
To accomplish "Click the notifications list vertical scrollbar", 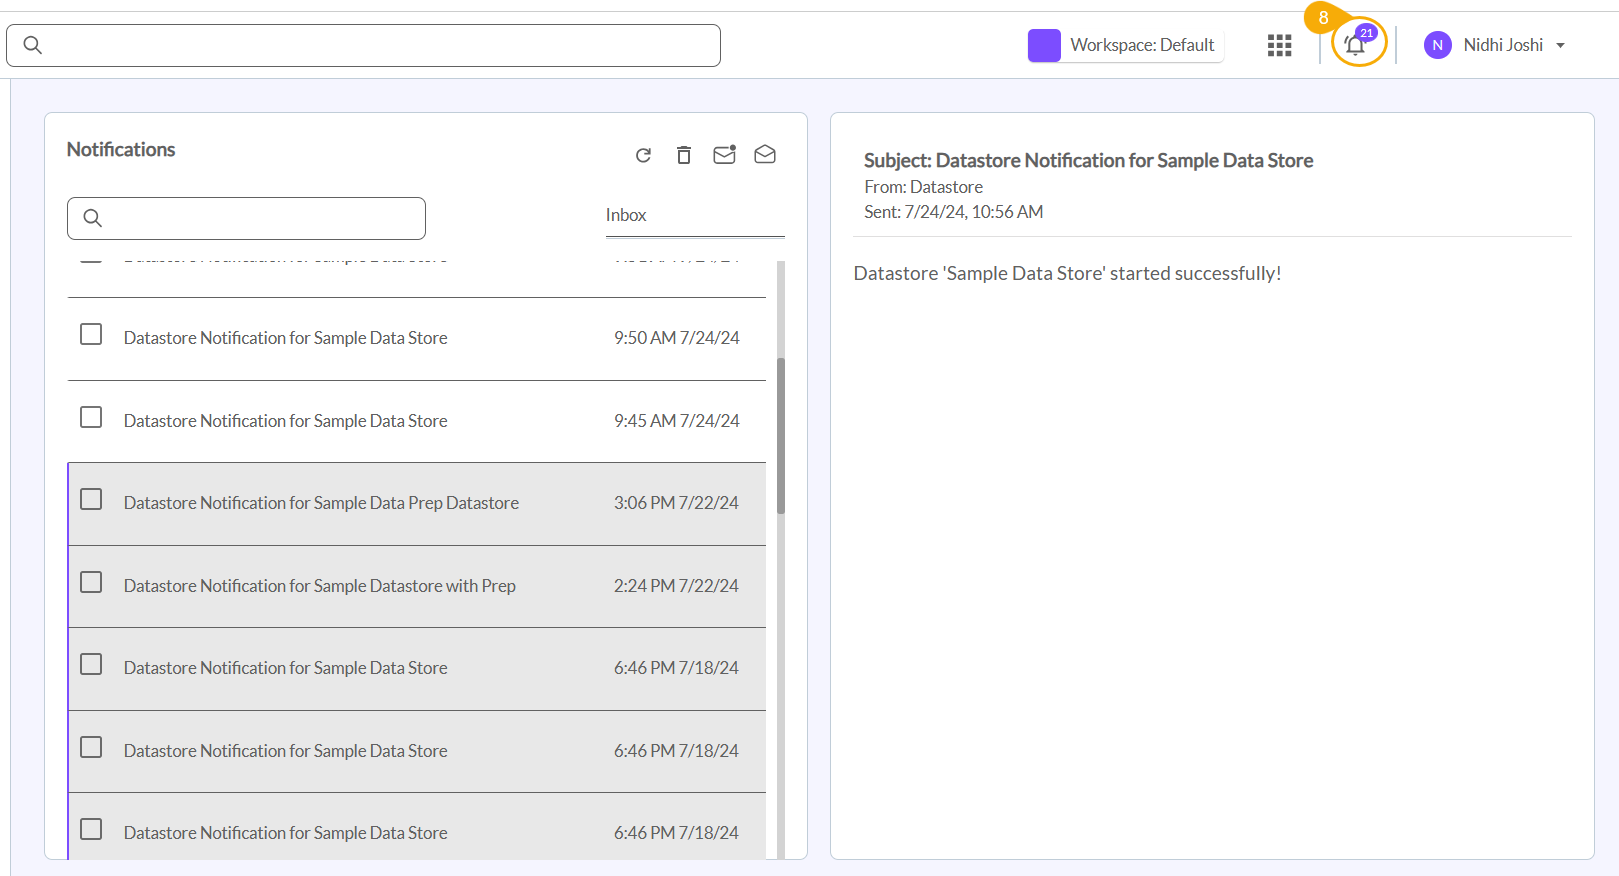I will click(781, 436).
